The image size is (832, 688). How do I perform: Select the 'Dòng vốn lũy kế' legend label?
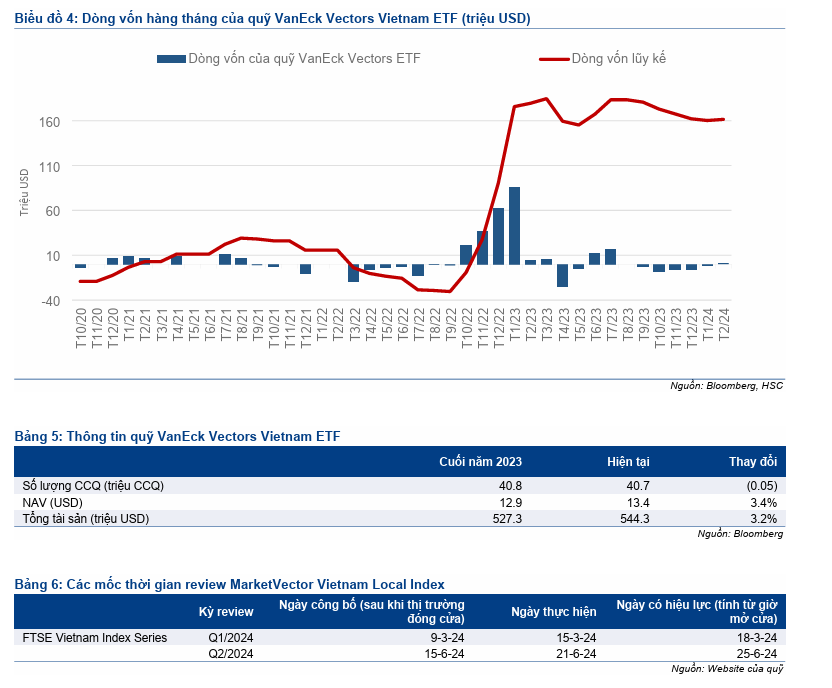click(x=618, y=59)
